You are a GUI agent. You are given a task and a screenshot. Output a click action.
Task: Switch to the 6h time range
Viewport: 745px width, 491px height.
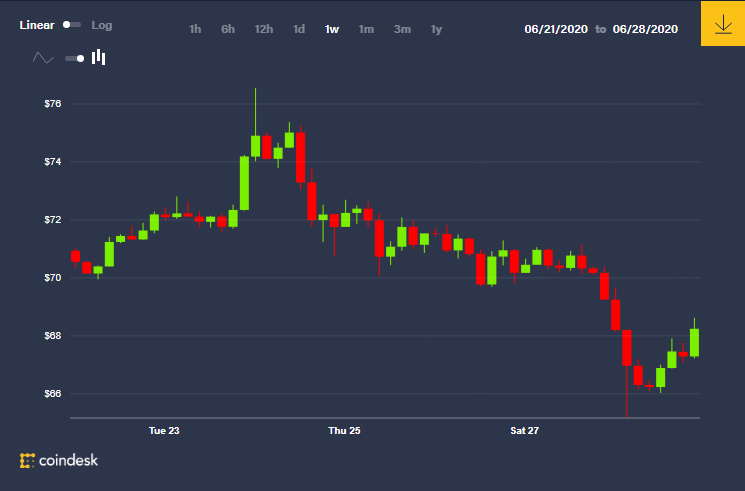click(x=228, y=29)
